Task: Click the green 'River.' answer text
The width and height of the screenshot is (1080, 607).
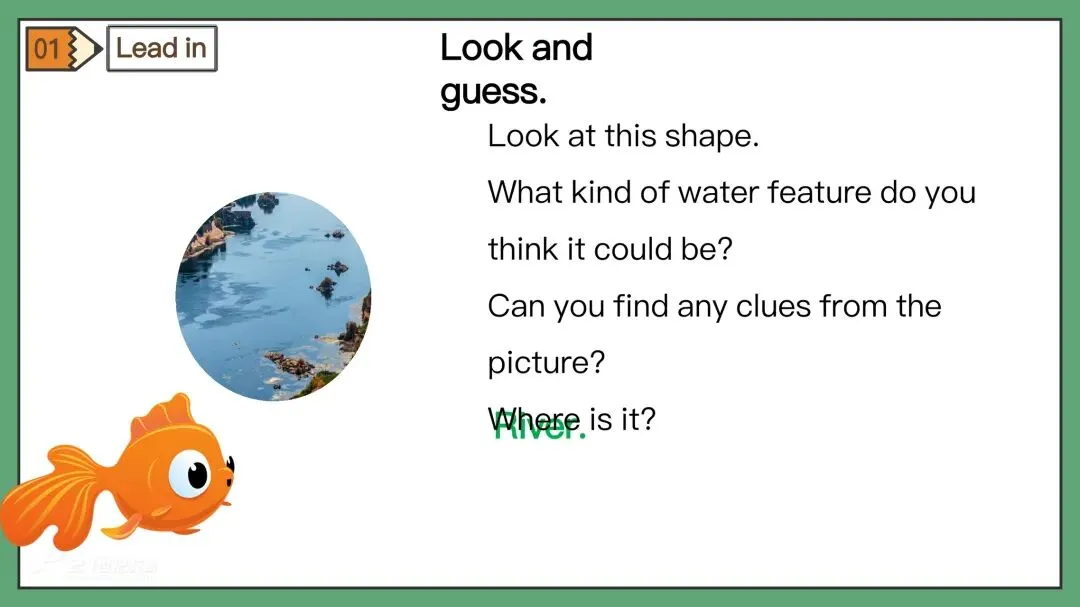Action: coord(539,428)
